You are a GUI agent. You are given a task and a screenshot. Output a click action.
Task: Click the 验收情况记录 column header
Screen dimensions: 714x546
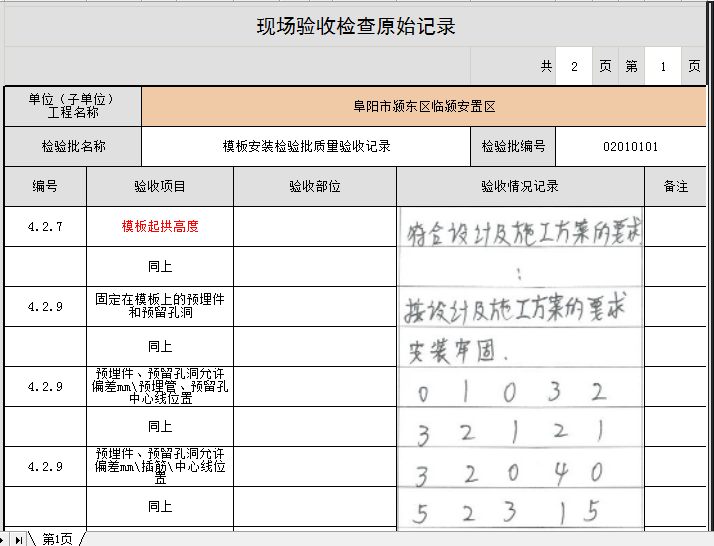click(520, 187)
